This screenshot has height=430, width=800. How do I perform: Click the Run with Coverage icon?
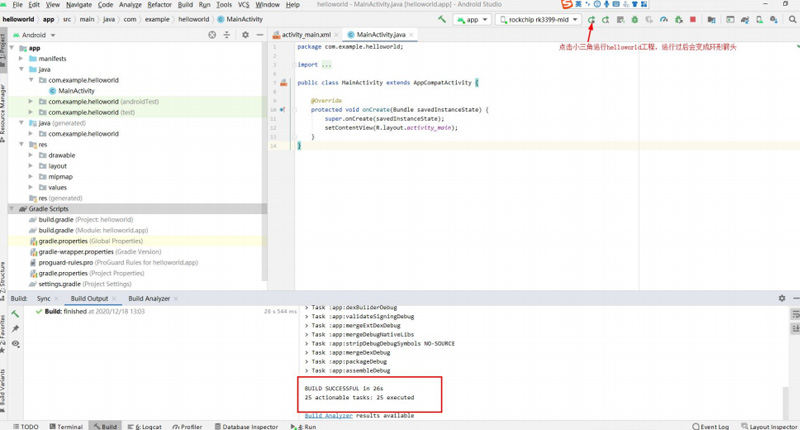tap(649, 19)
